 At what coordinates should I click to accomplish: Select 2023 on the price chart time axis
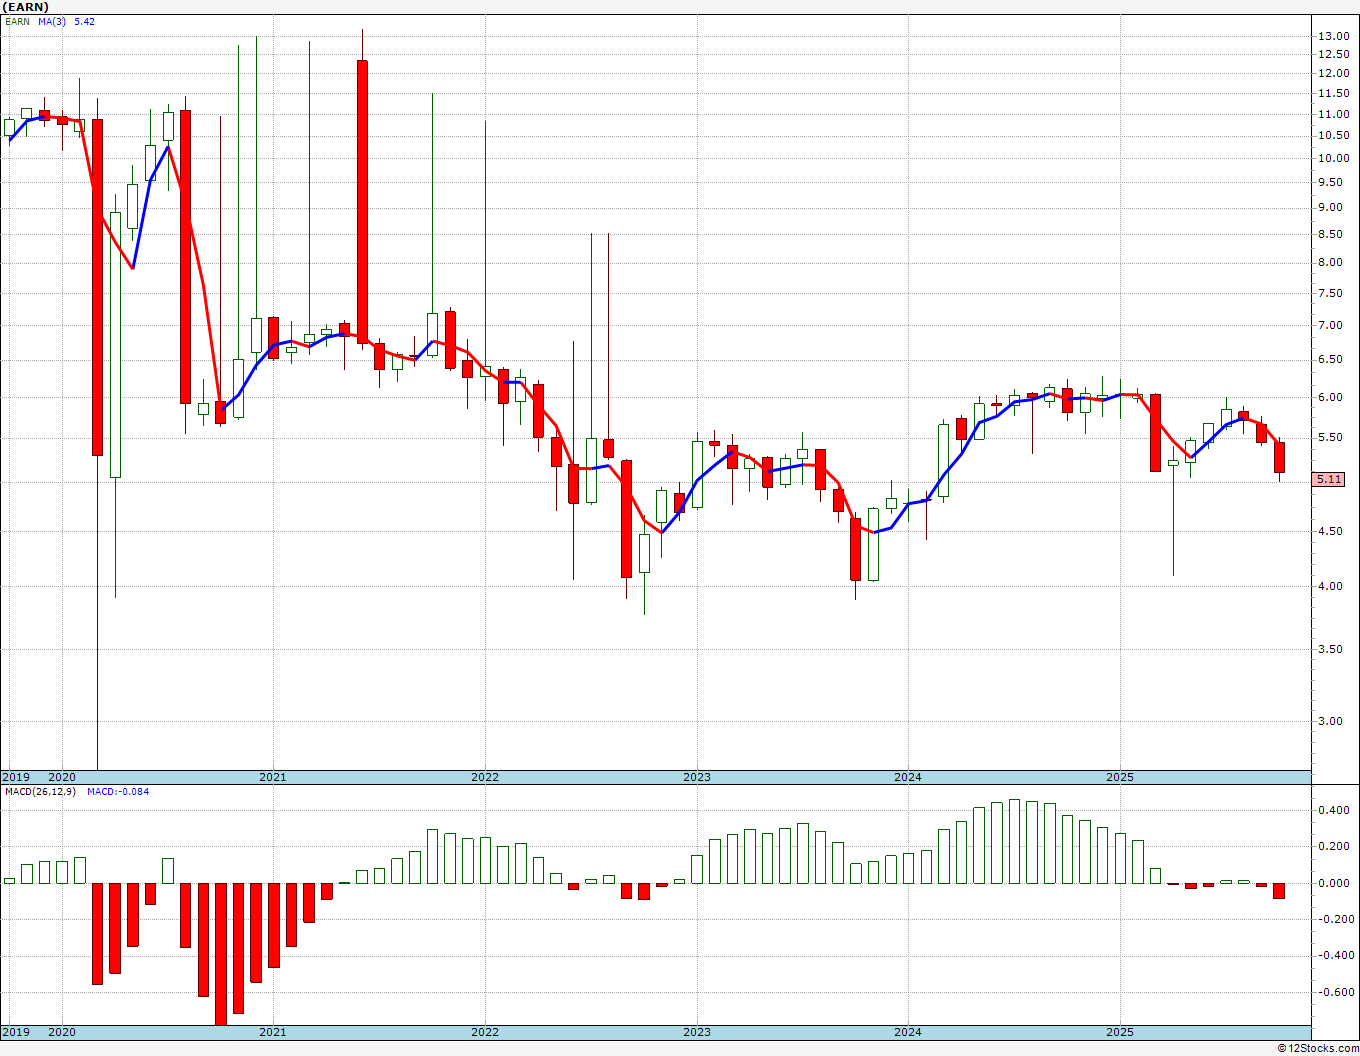(x=697, y=777)
